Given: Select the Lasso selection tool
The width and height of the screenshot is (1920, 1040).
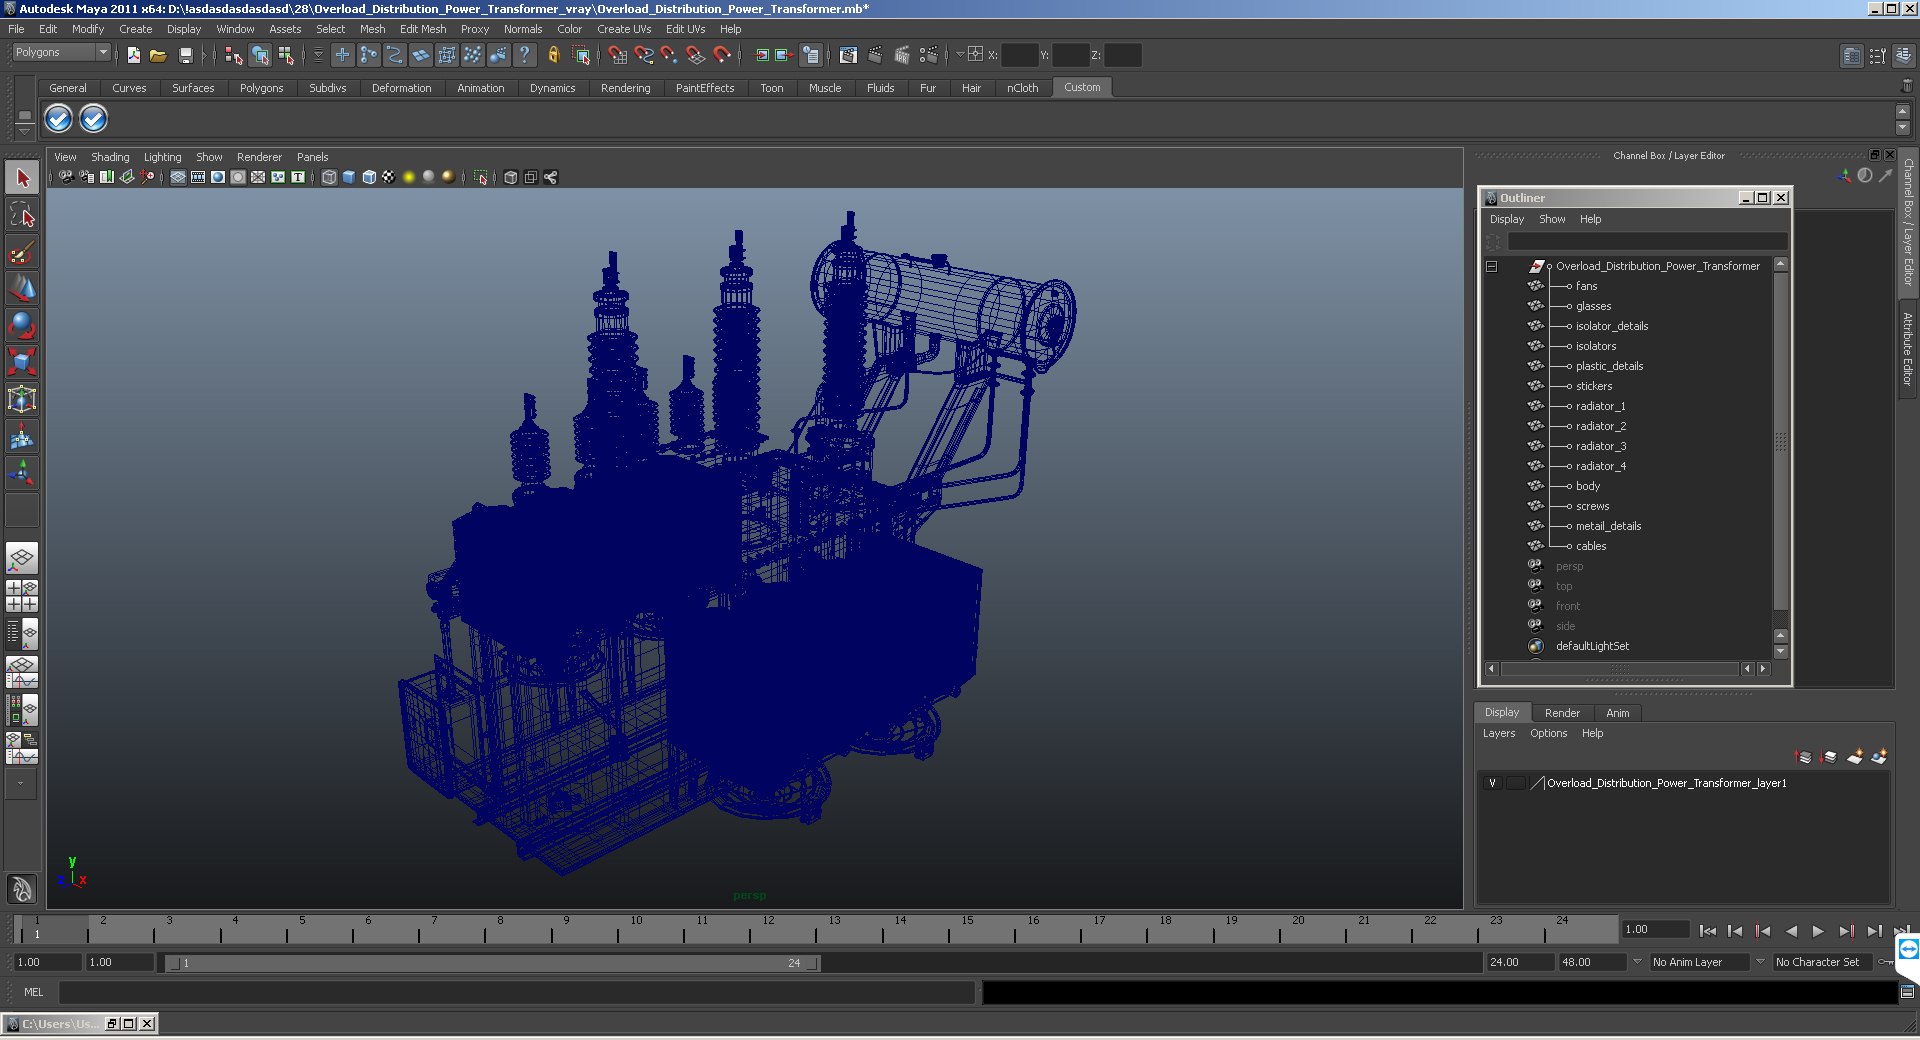Looking at the screenshot, I should pos(22,215).
